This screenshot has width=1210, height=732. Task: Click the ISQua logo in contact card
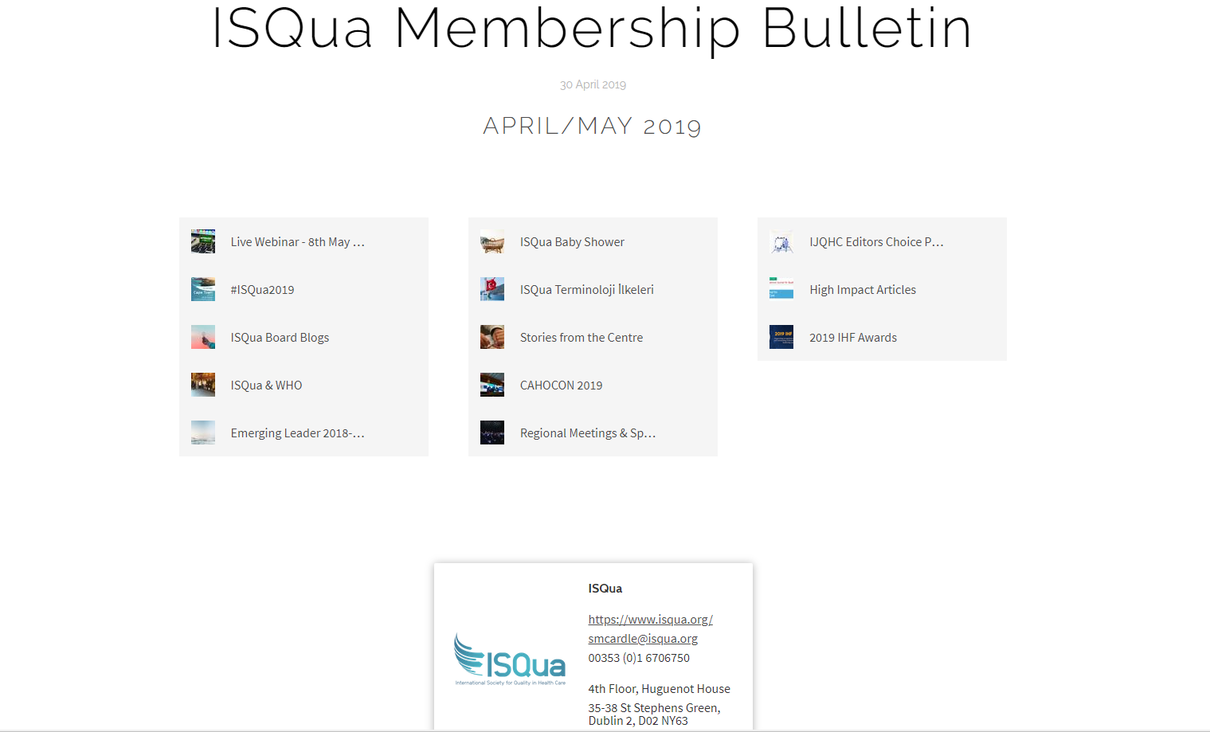[x=510, y=659]
